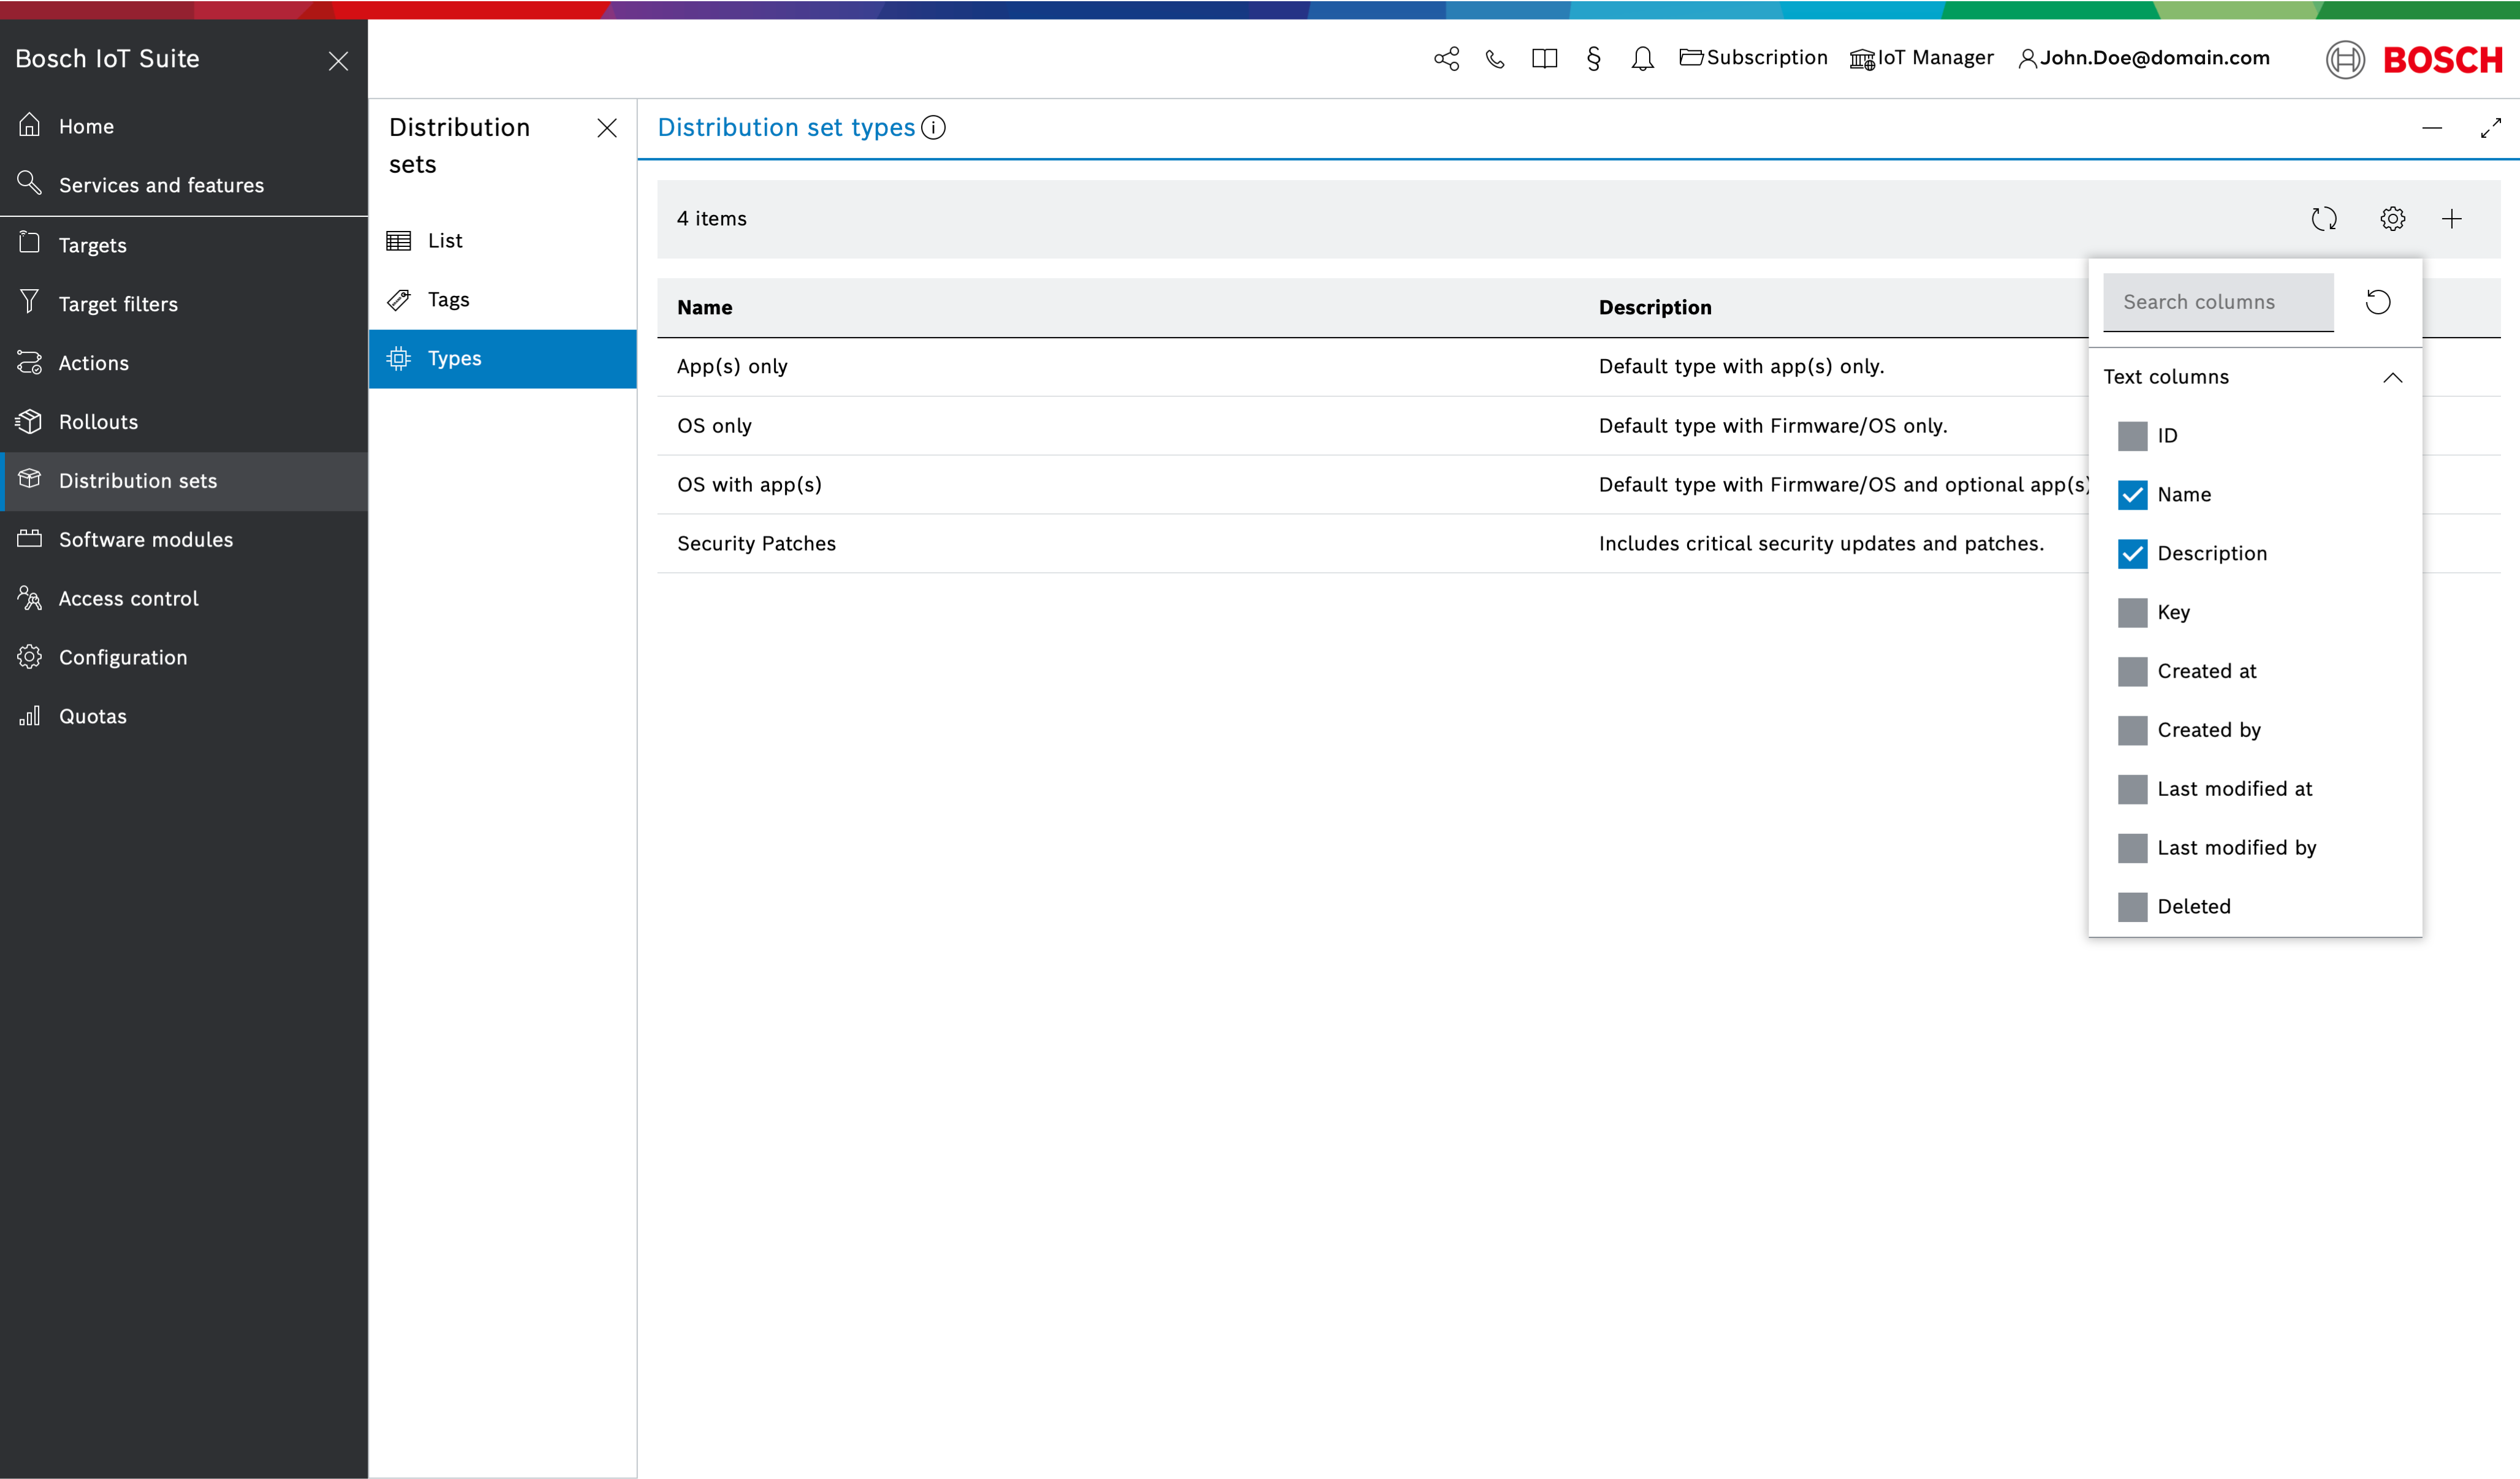2520x1479 pixels.
Task: Click info icon beside Distribution set types
Action: [x=933, y=128]
